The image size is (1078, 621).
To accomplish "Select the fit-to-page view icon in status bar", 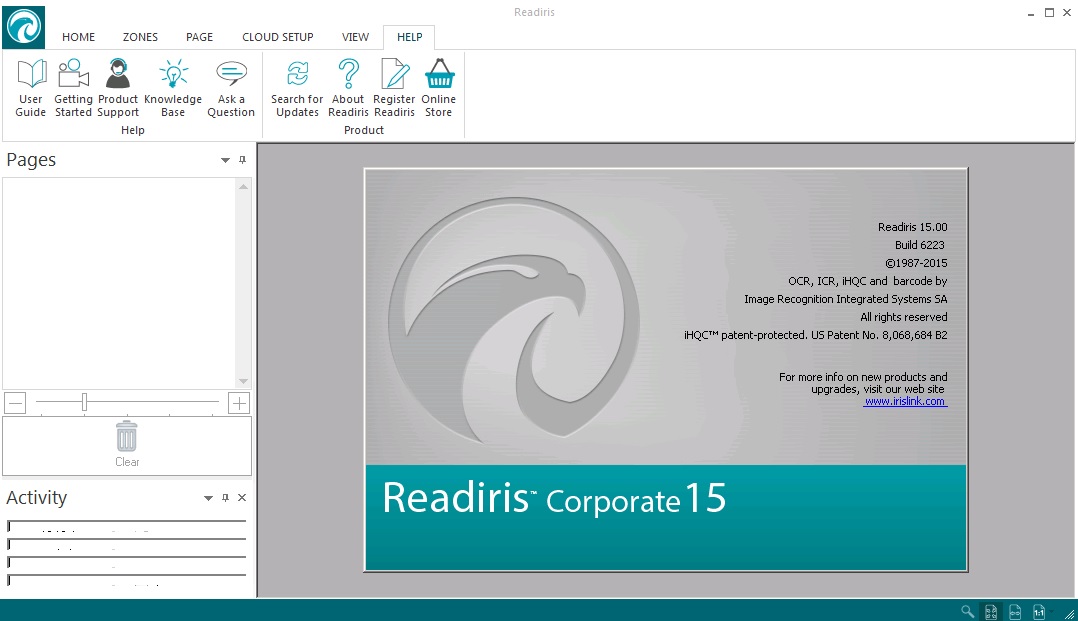I will coord(991,611).
